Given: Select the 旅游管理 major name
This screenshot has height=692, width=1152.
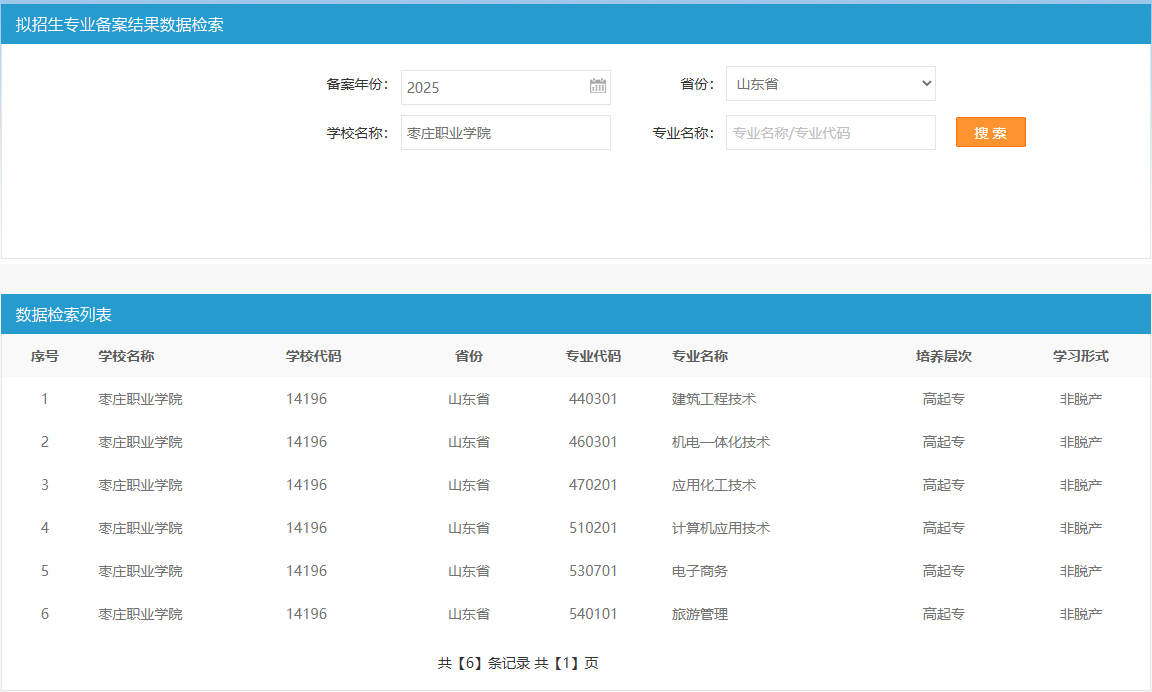Looking at the screenshot, I should (699, 614).
